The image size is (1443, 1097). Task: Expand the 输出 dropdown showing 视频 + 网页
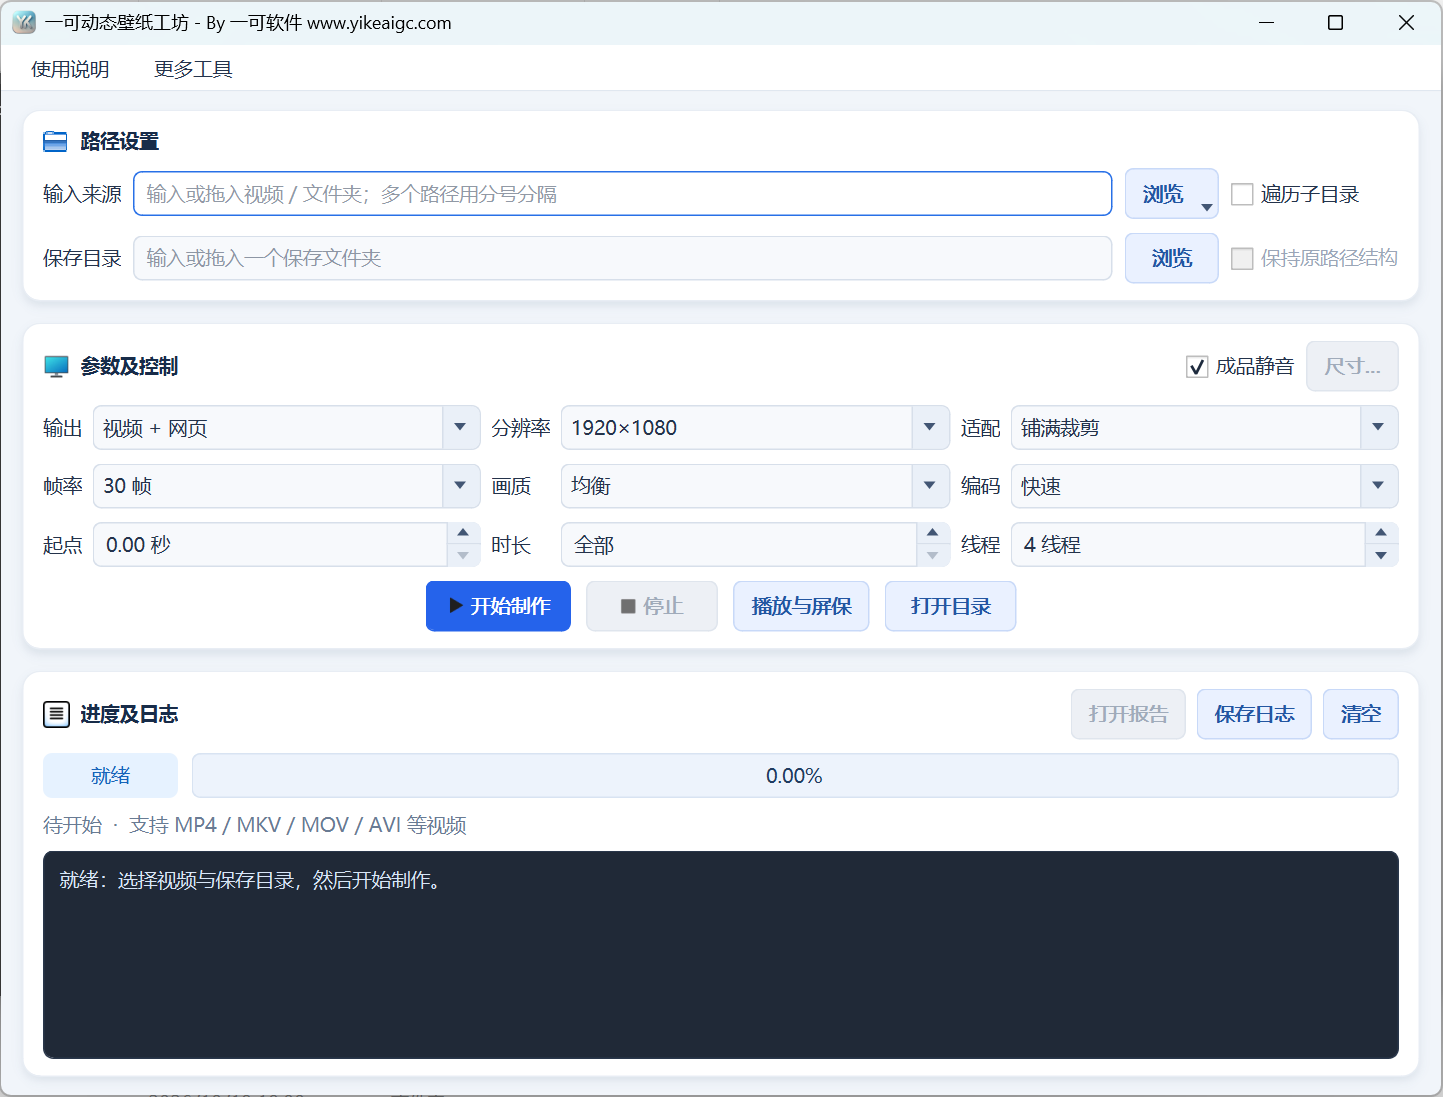[460, 428]
